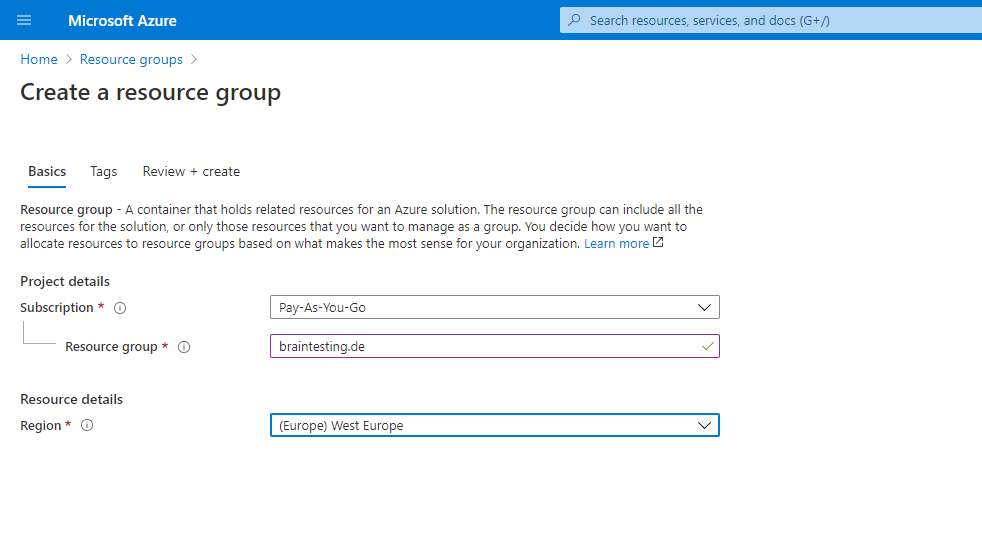This screenshot has height=543, width=982.
Task: Click the Resource group field label
Action: point(111,347)
